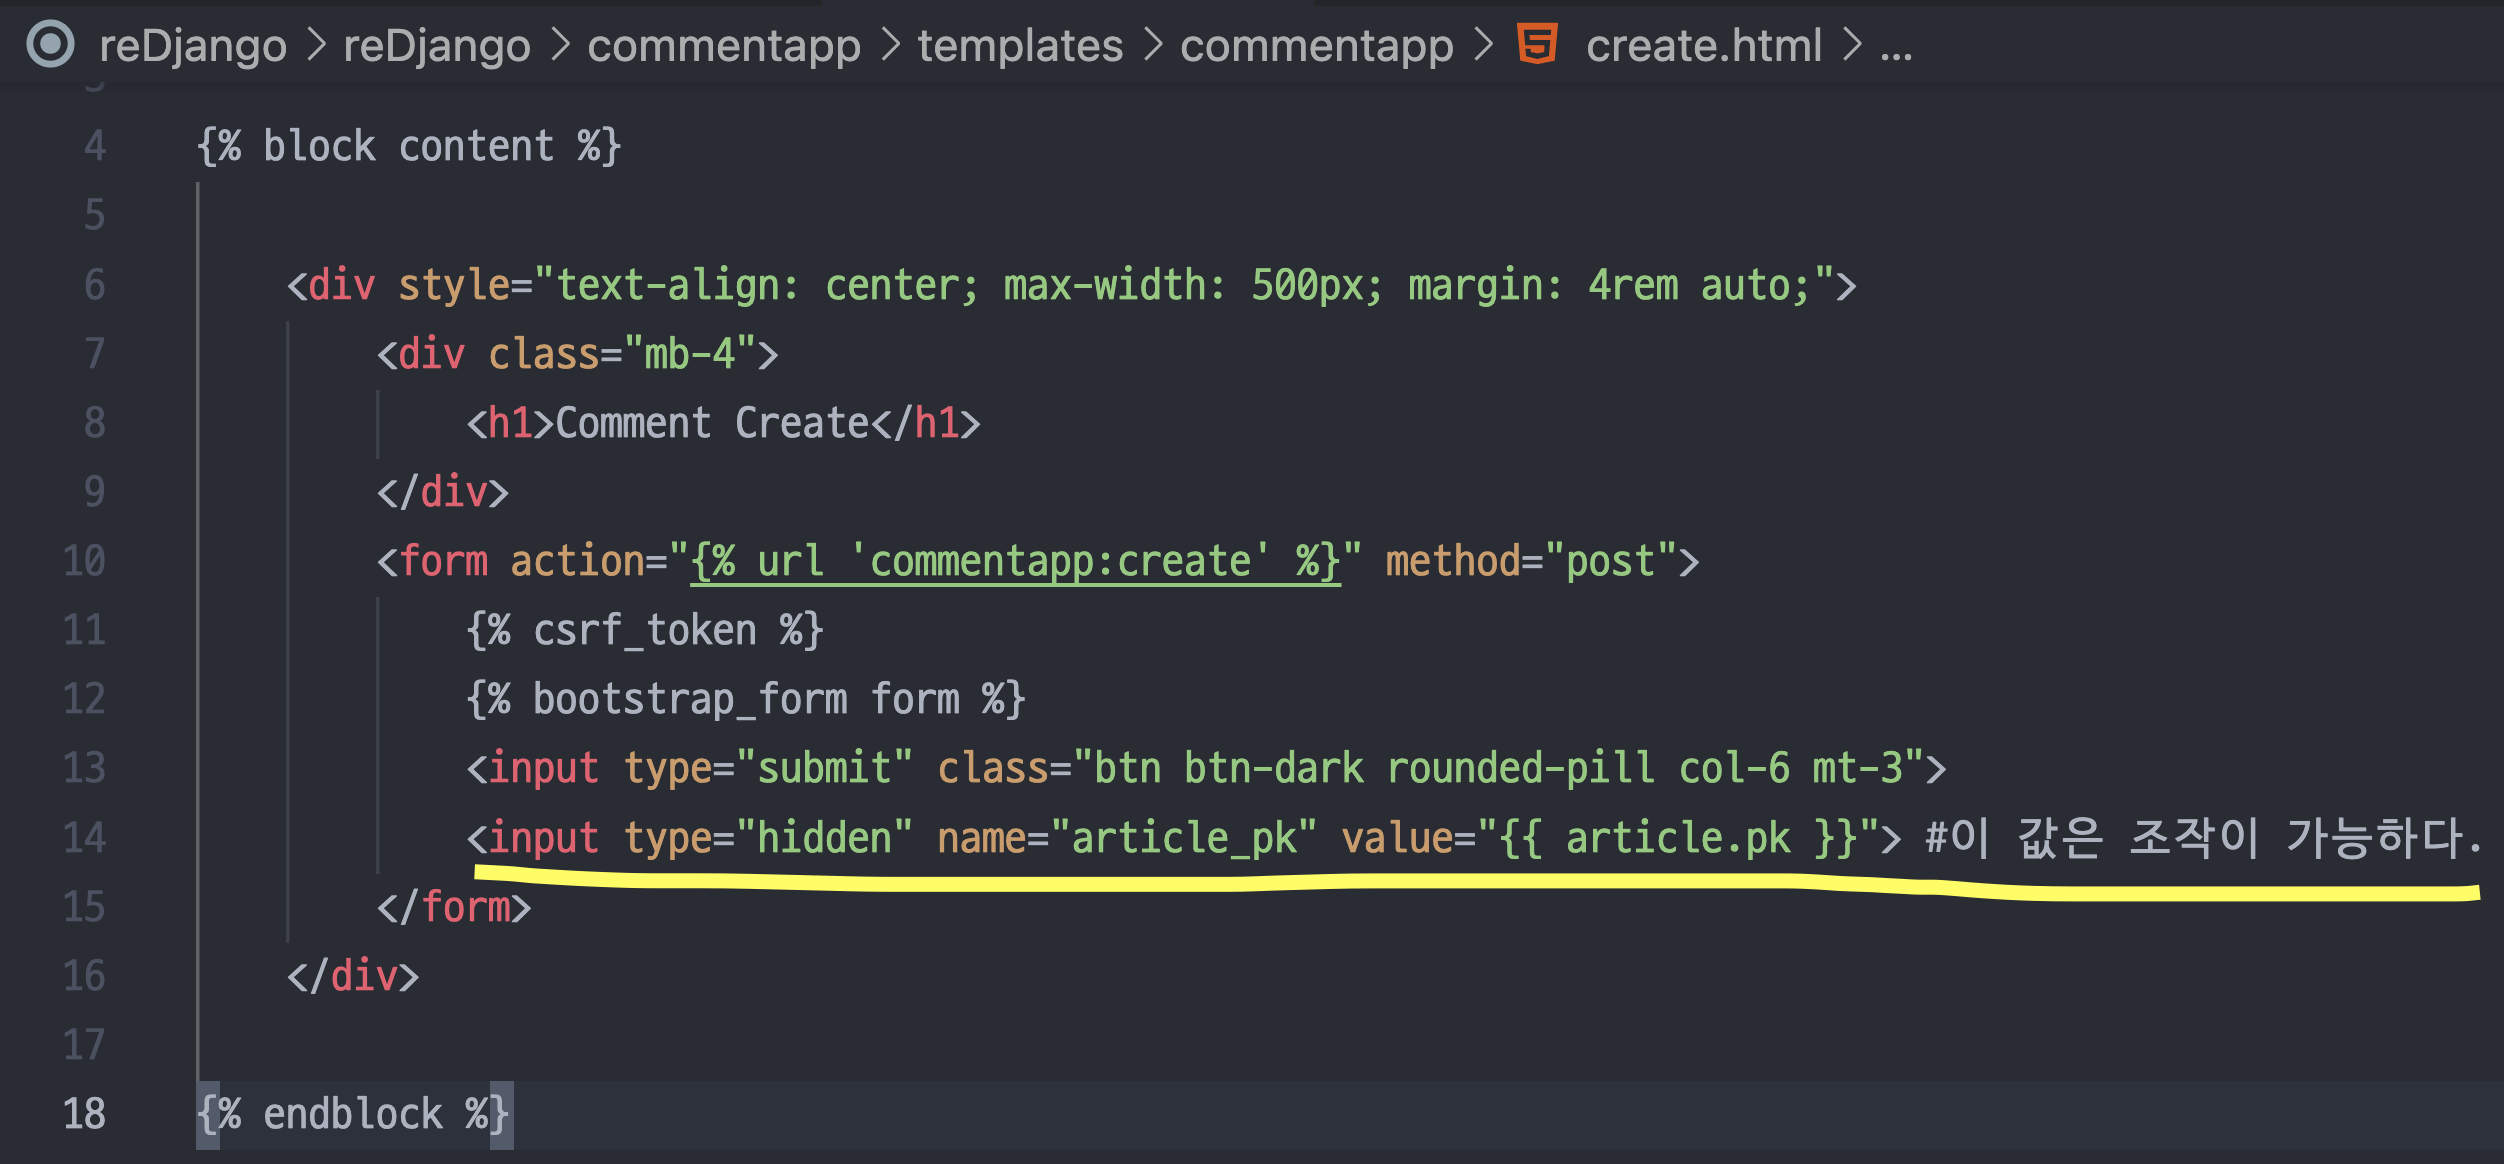Click the circle icon before reDjango breadcrumb

(50, 45)
